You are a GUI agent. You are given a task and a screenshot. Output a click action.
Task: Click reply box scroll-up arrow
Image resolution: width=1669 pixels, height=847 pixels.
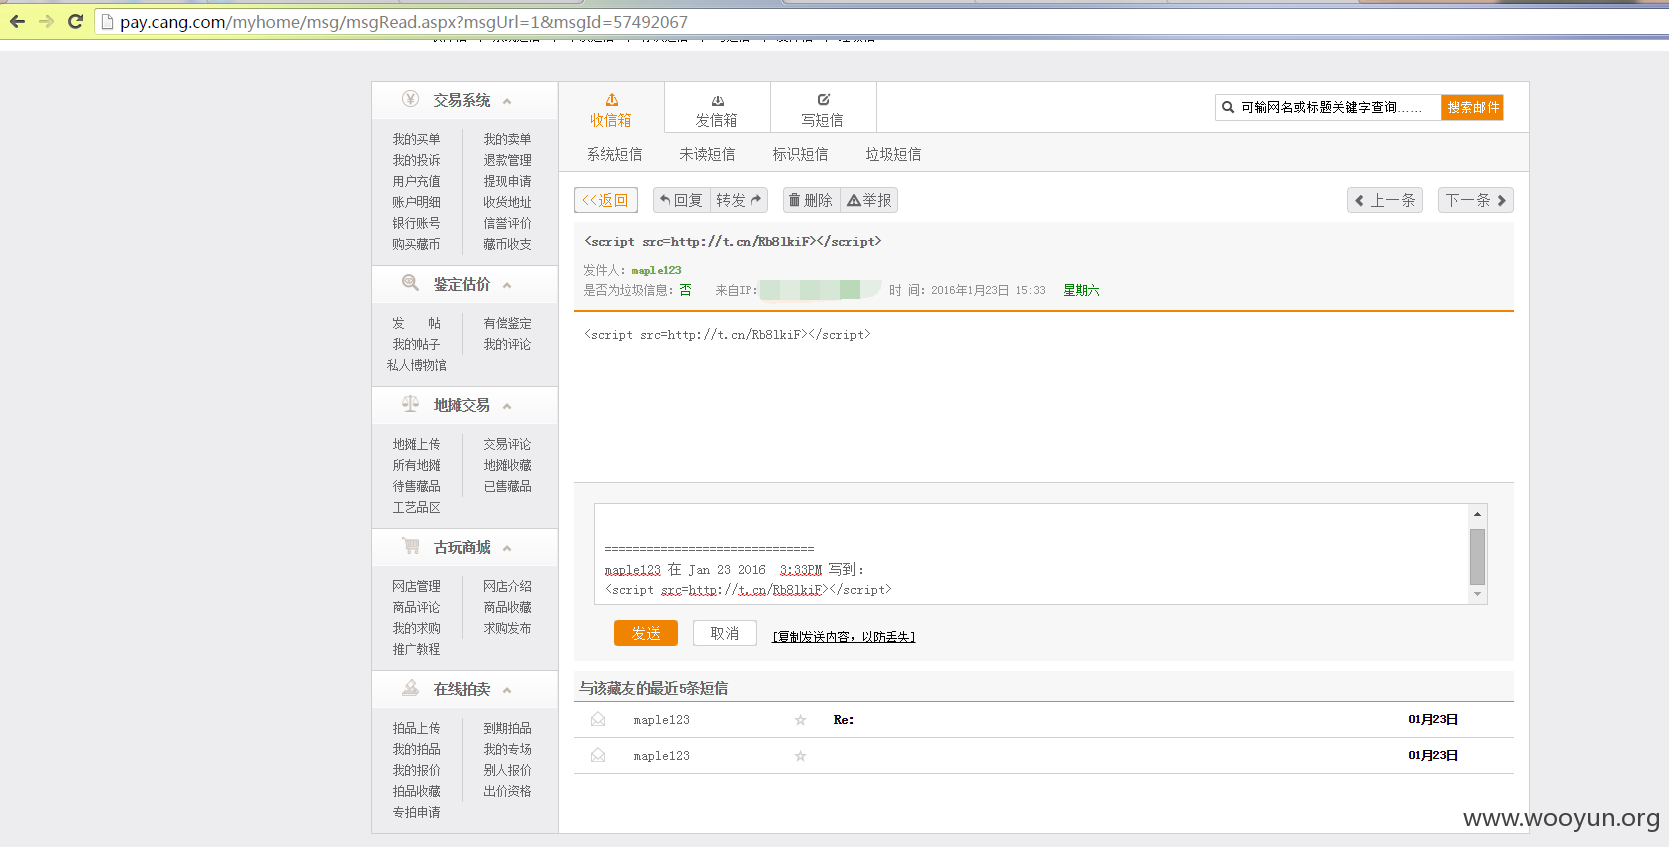coord(1477,514)
